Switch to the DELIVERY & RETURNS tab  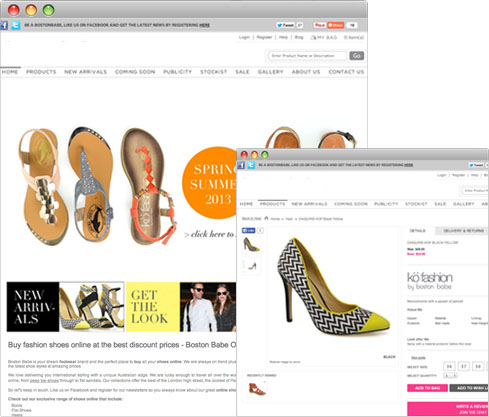click(x=463, y=231)
